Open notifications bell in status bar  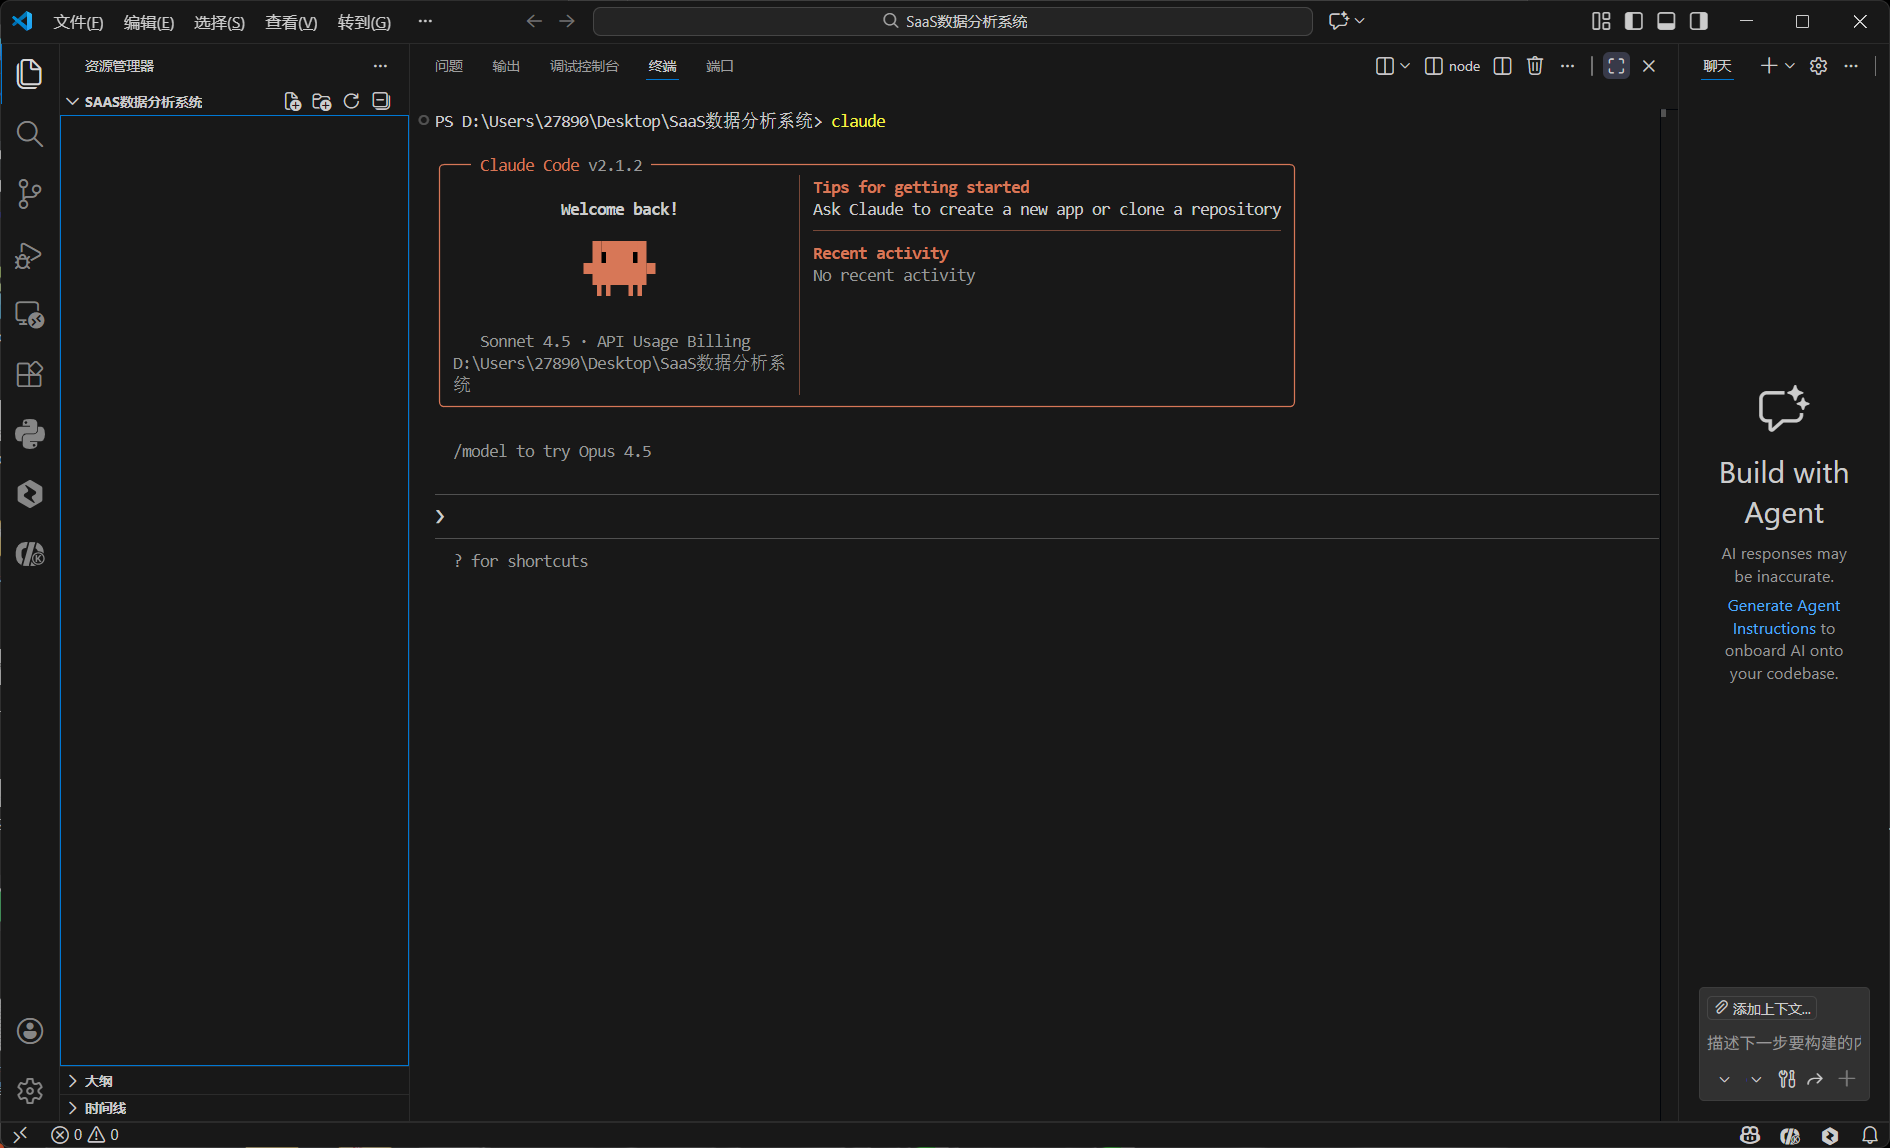pos(1870,1135)
